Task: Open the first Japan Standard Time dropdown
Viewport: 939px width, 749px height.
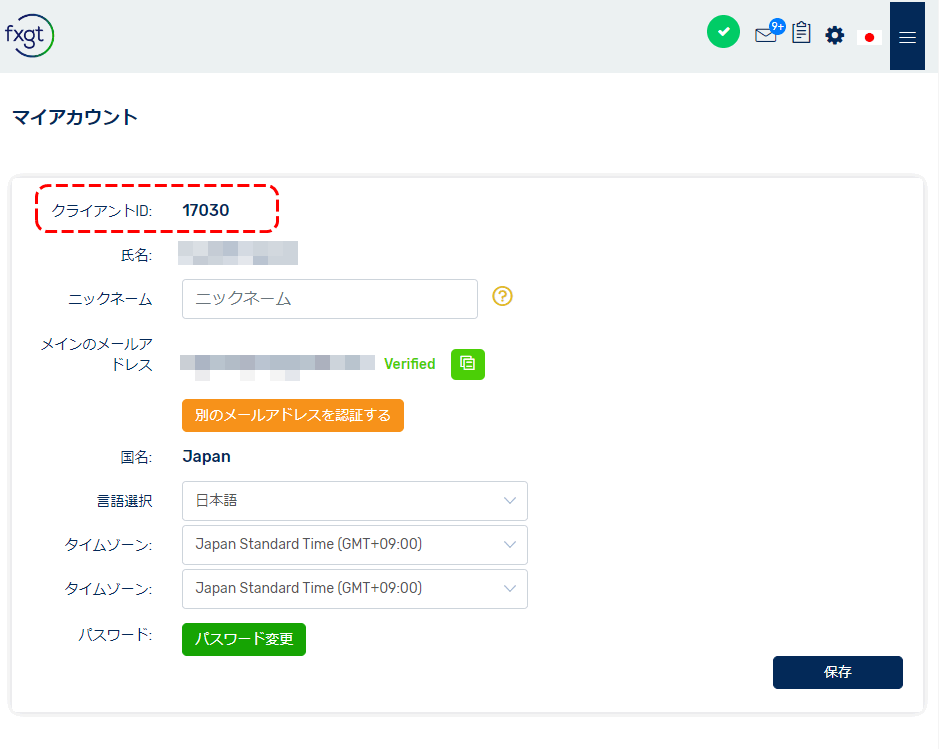Action: [355, 544]
